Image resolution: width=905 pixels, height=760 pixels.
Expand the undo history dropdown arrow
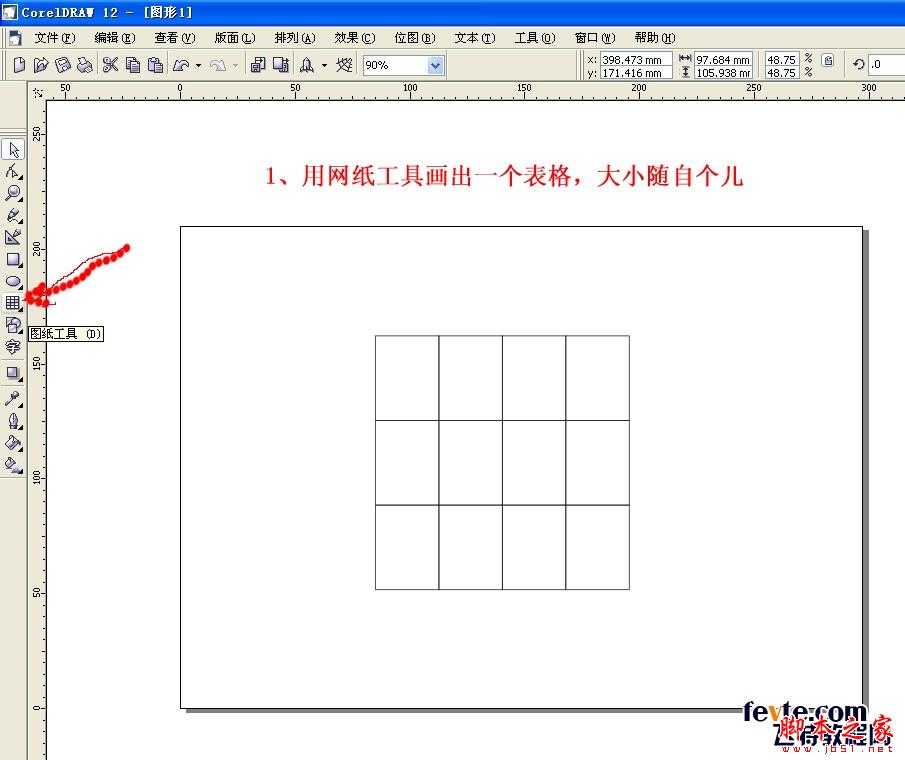(x=199, y=65)
